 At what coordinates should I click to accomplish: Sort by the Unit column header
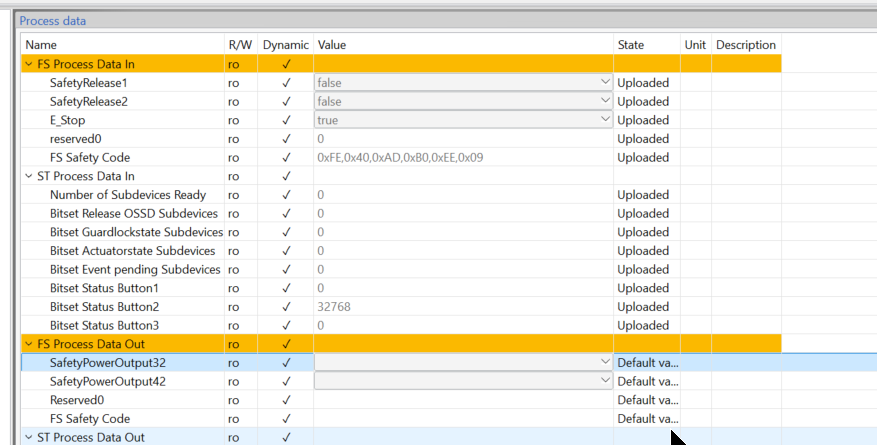(696, 45)
